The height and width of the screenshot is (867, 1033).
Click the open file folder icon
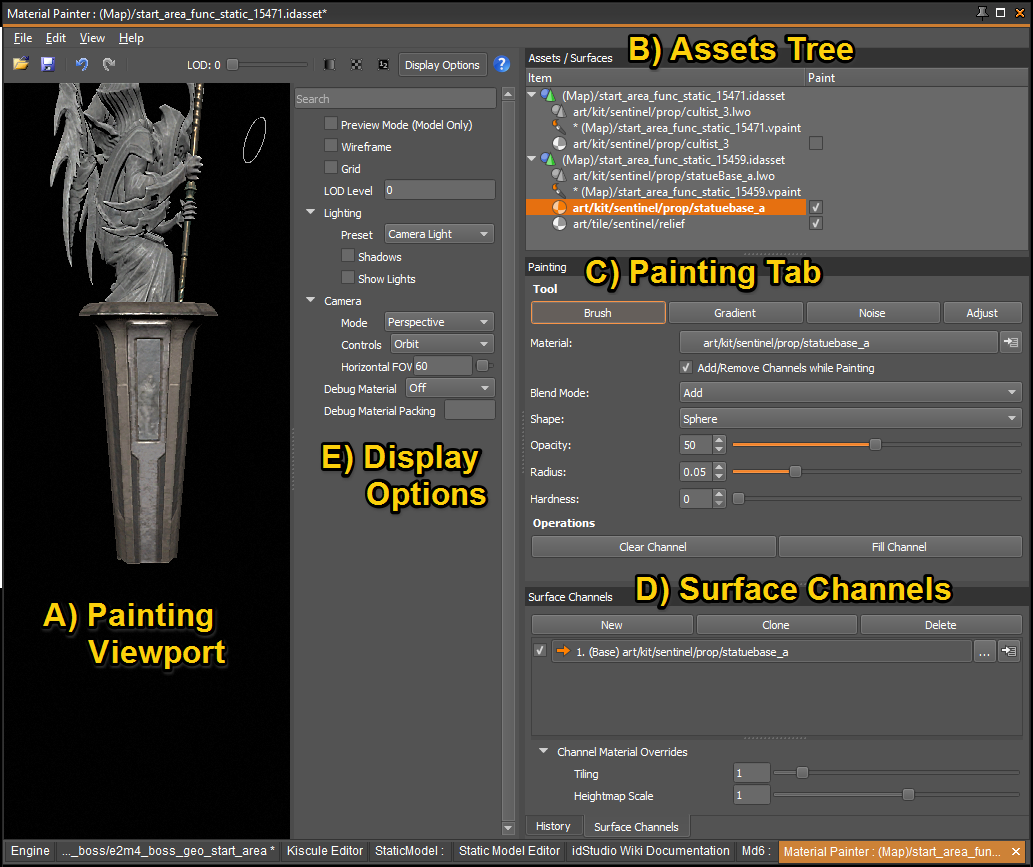[x=21, y=64]
